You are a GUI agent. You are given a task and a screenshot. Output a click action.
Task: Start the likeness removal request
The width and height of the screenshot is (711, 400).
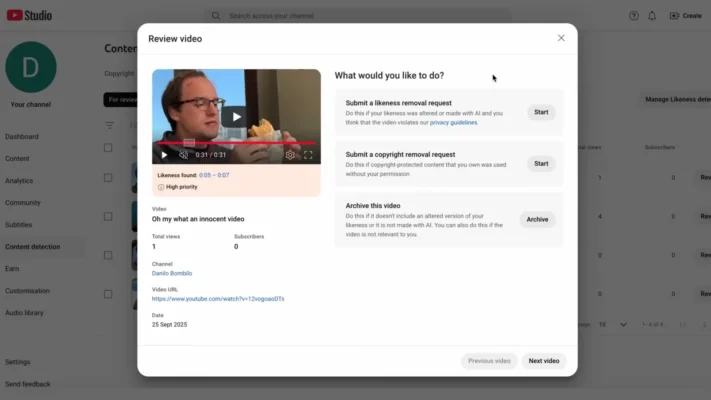pyautogui.click(x=541, y=112)
